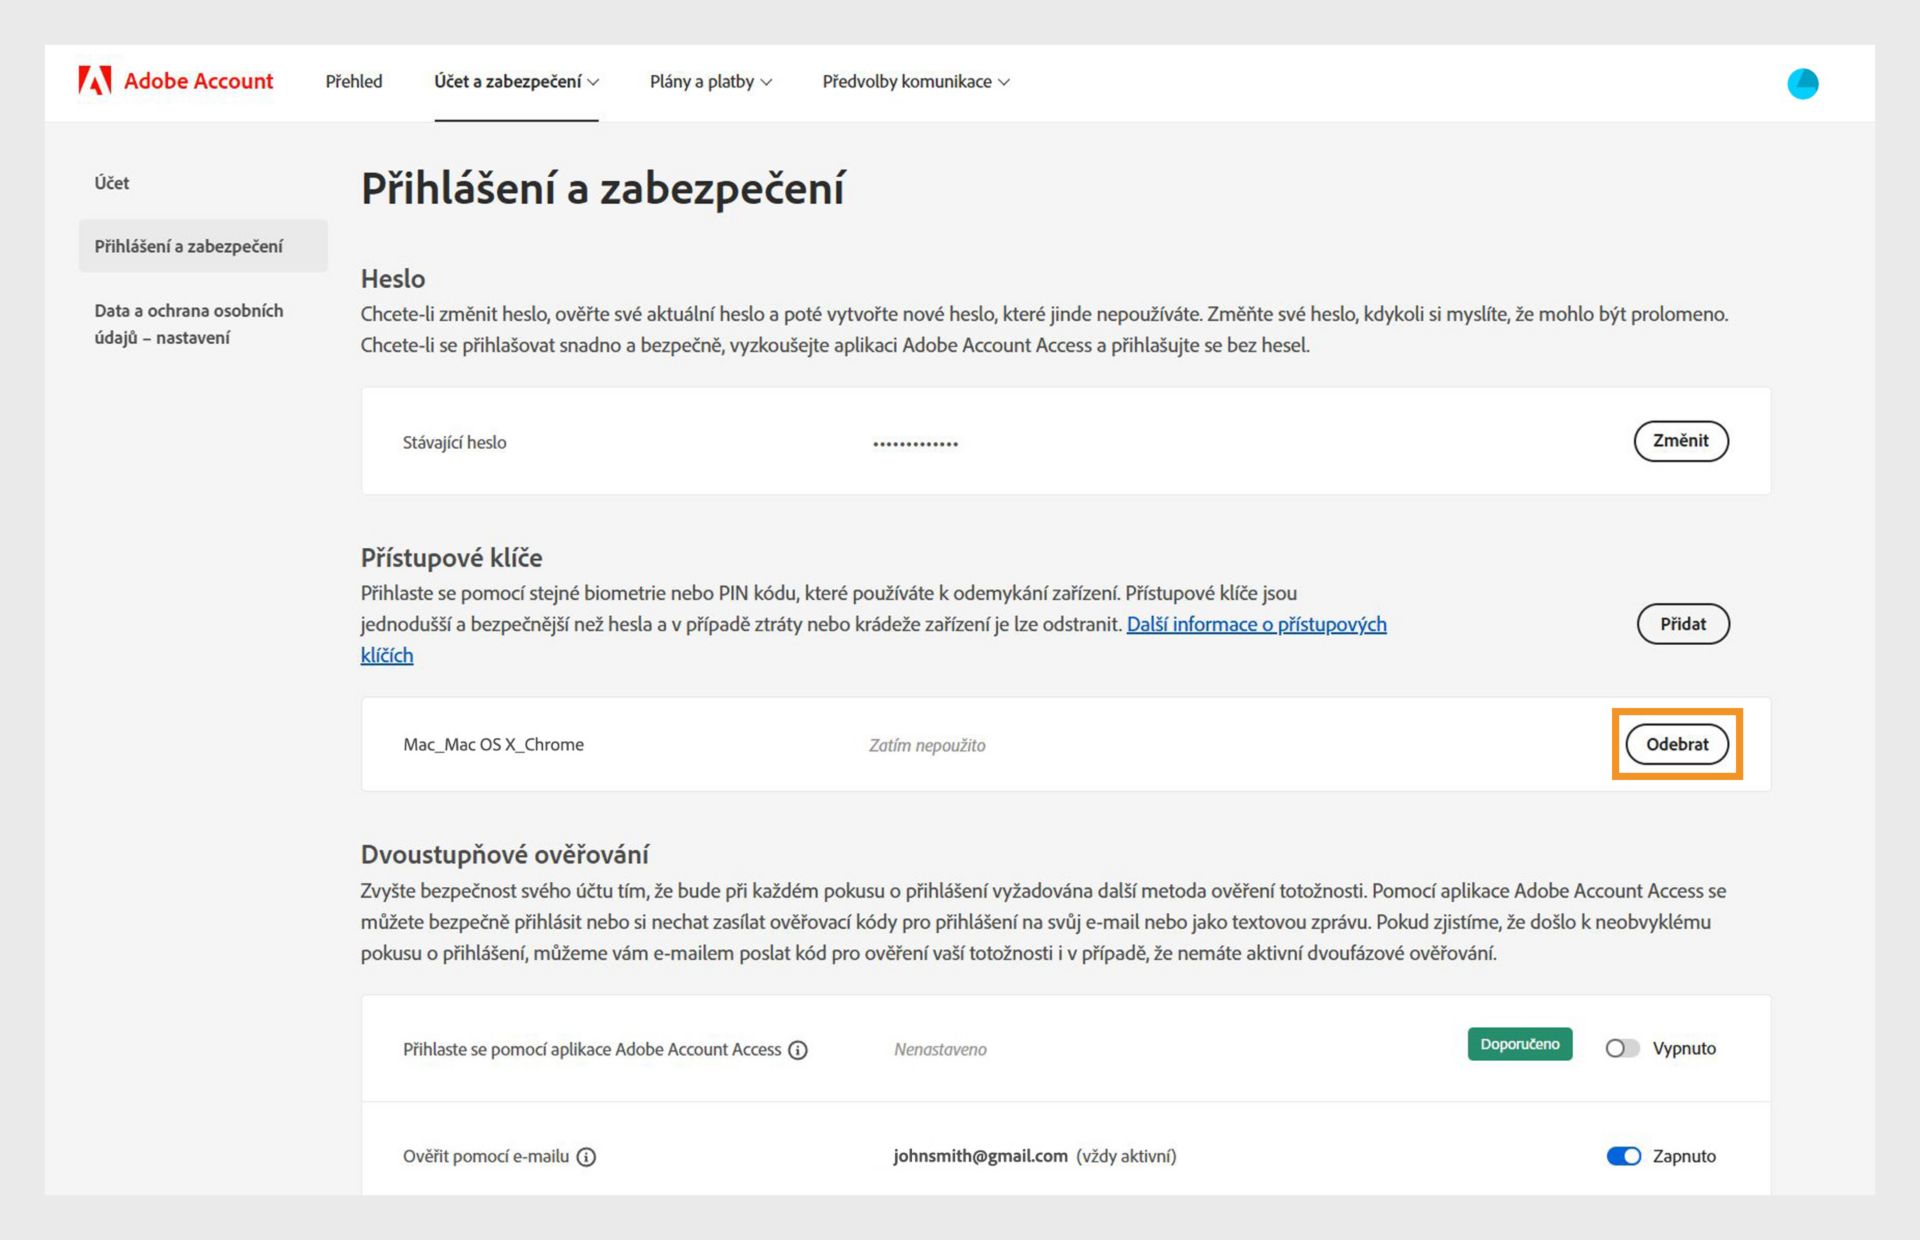Click the Adobe logo icon

tap(95, 81)
